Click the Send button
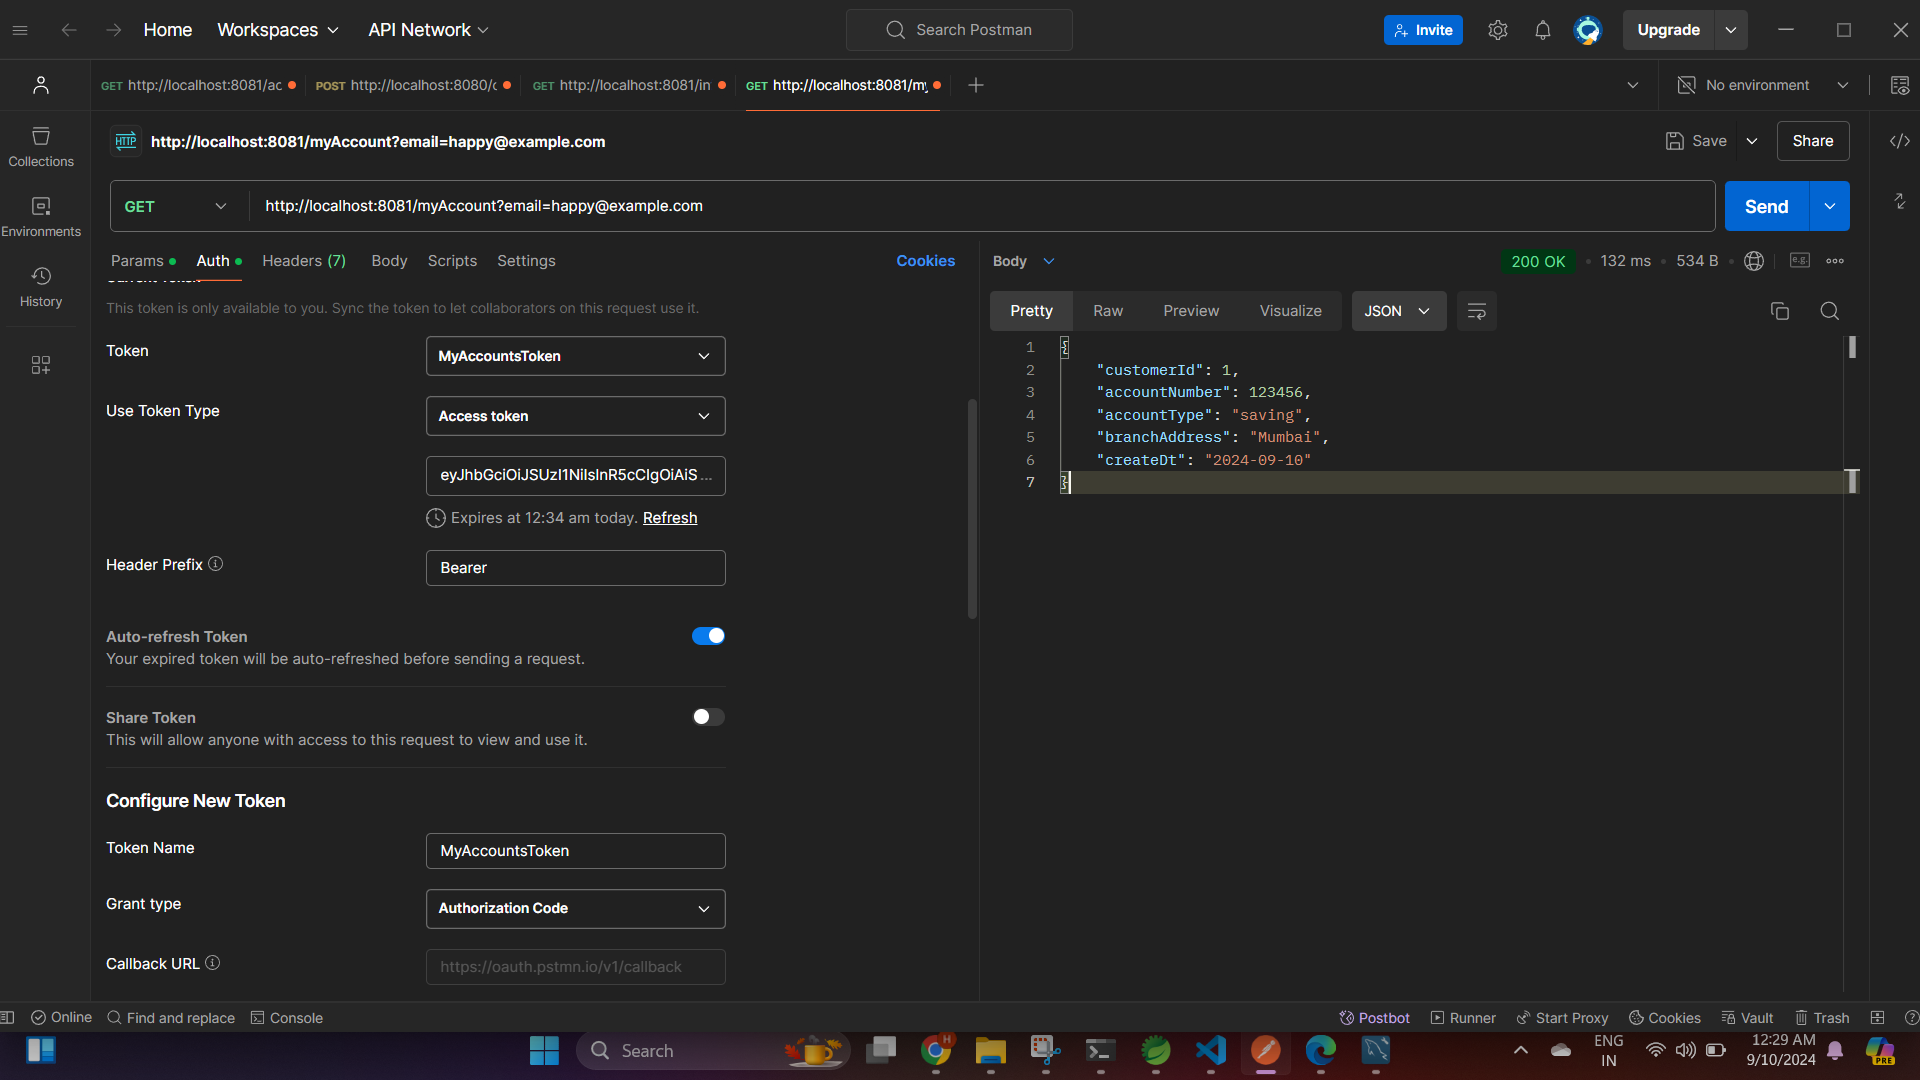 (1766, 206)
